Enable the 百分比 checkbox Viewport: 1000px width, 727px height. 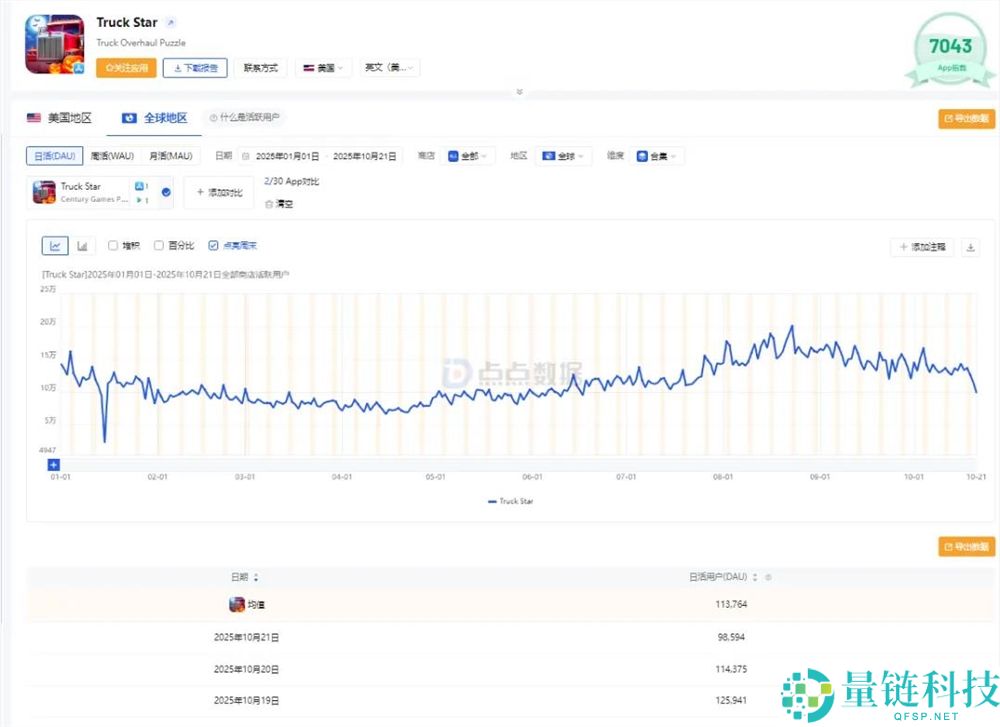point(158,245)
